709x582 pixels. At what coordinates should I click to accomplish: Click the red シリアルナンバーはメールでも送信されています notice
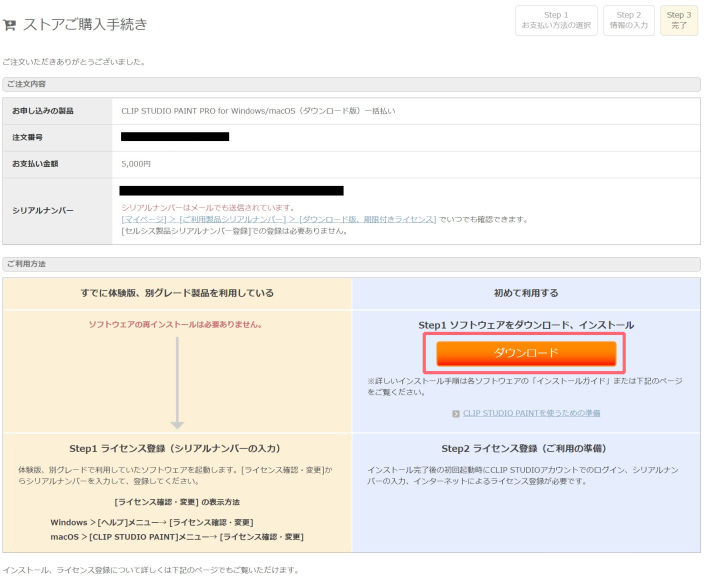pyautogui.click(x=208, y=208)
